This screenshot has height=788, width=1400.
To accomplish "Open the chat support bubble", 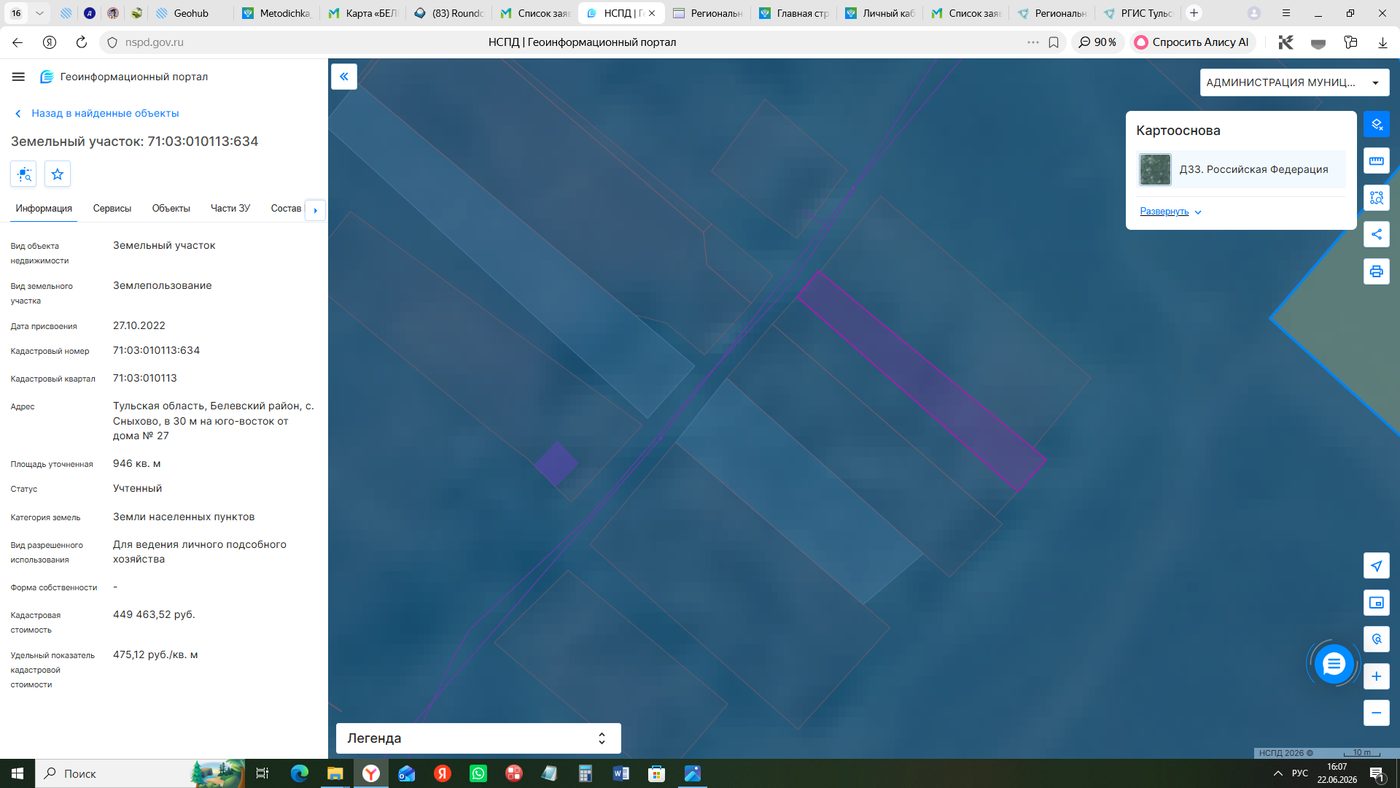I will pyautogui.click(x=1333, y=663).
